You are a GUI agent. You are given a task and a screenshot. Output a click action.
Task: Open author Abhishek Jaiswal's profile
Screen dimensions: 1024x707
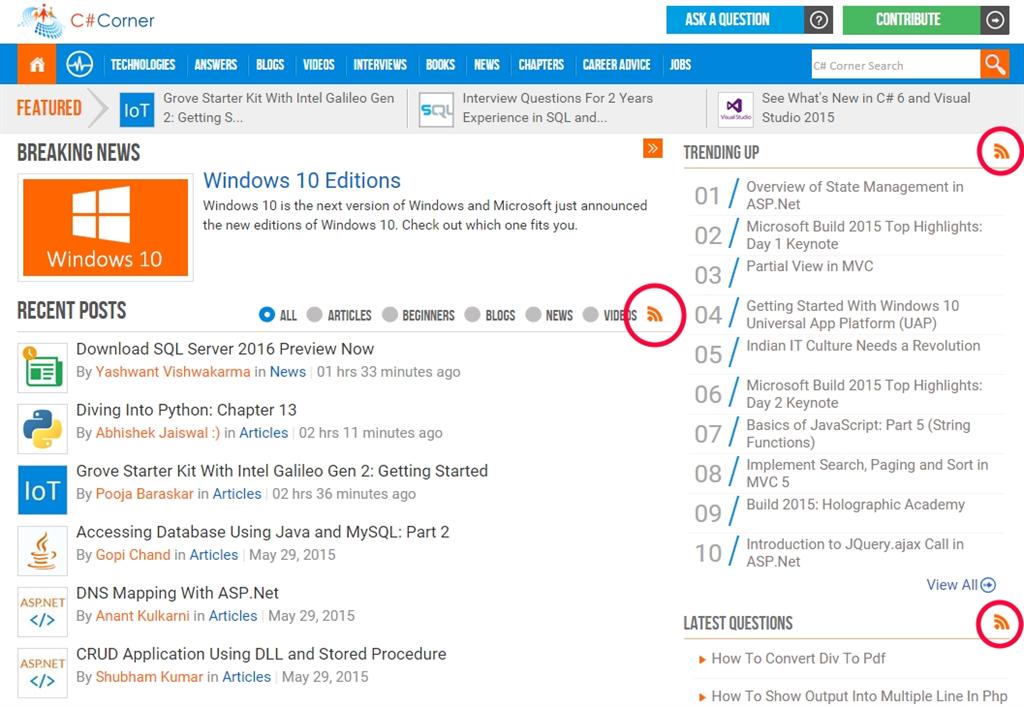[x=158, y=433]
